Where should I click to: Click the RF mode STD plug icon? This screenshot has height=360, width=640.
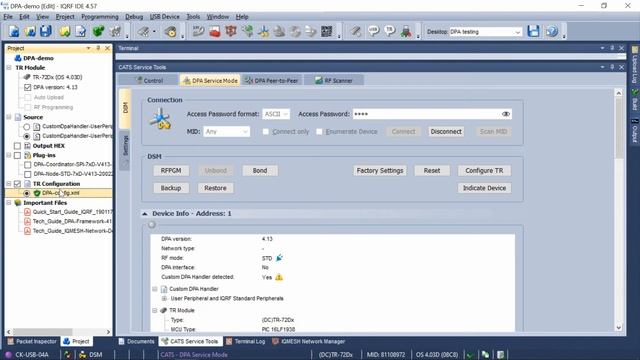pos(279,258)
